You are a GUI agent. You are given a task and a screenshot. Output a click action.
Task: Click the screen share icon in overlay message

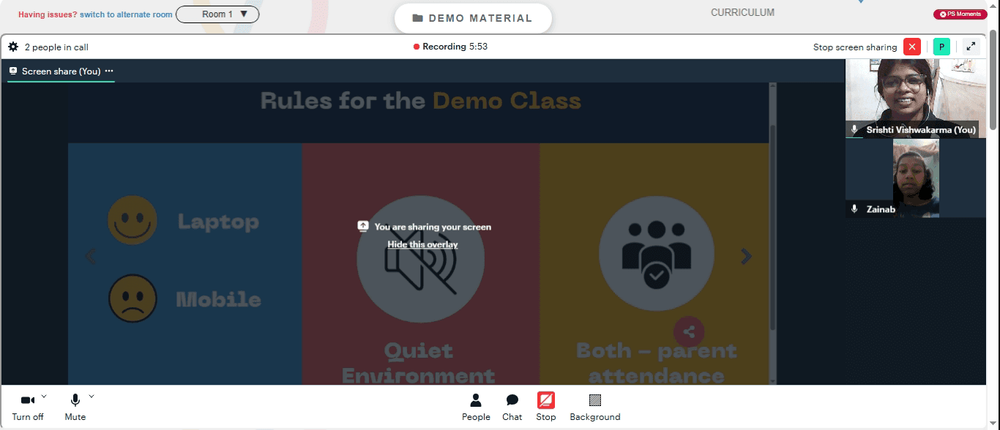pyautogui.click(x=363, y=226)
